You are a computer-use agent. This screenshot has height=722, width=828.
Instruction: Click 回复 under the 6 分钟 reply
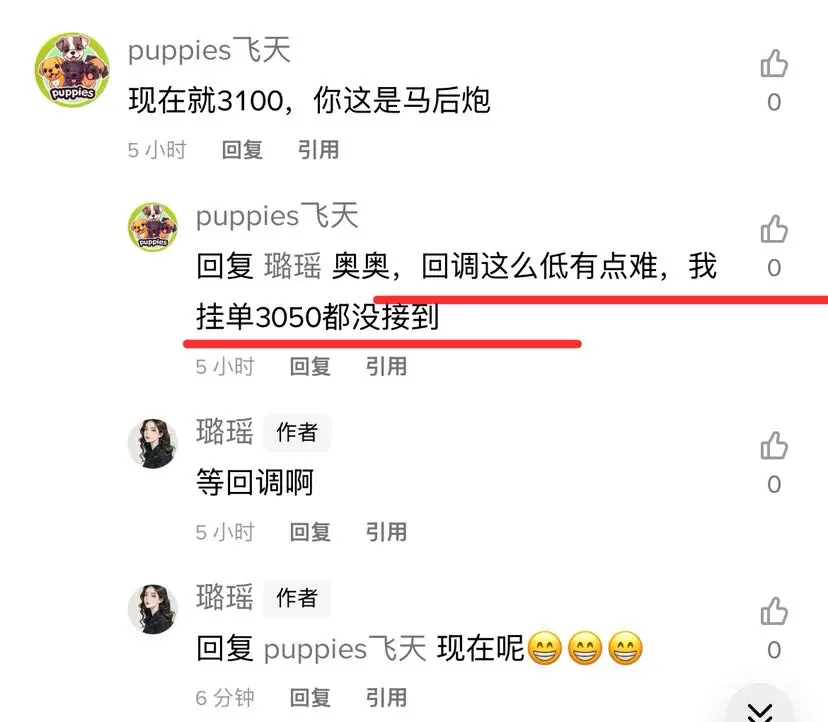coord(310,698)
